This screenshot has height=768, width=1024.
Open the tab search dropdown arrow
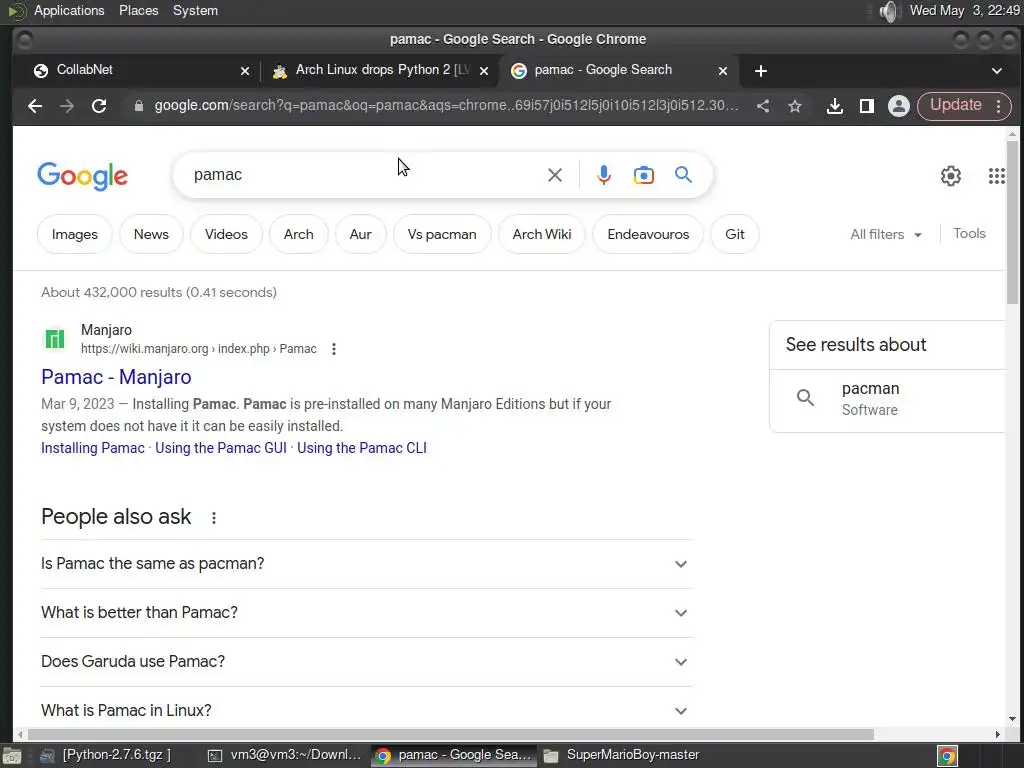(997, 71)
